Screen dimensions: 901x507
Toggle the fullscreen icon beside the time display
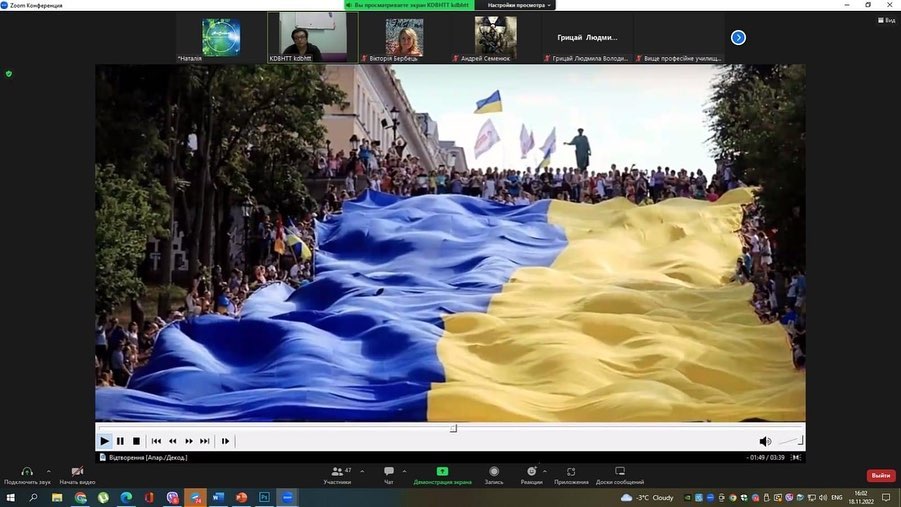pos(796,458)
